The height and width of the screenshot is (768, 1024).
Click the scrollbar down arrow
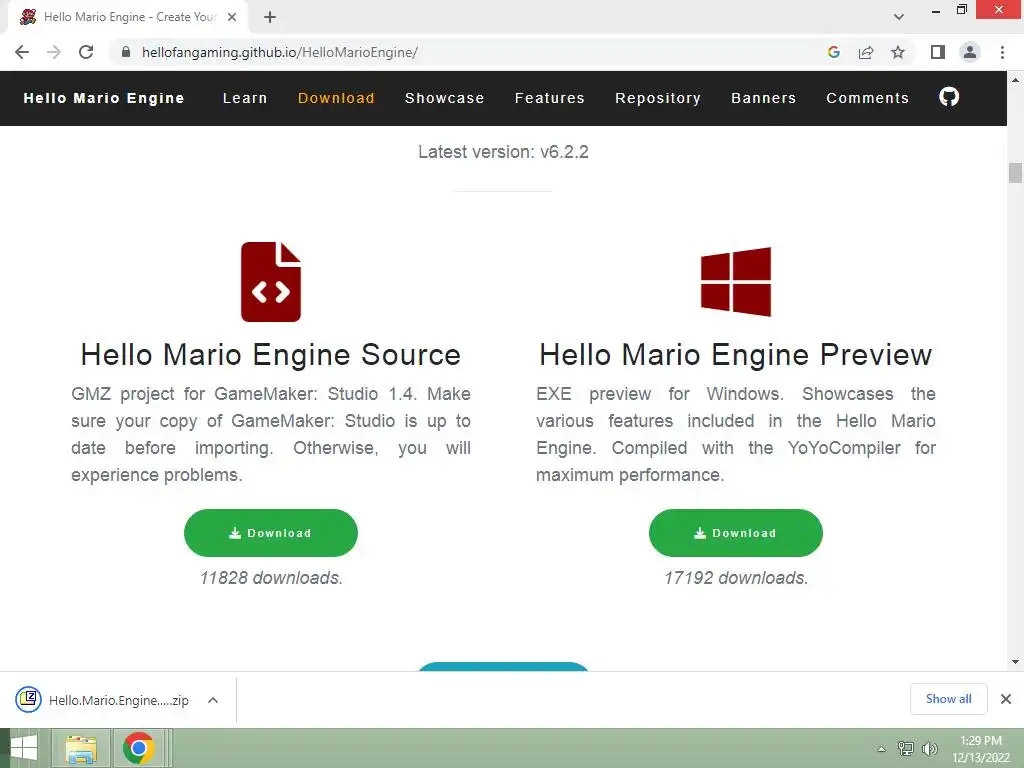[1015, 662]
